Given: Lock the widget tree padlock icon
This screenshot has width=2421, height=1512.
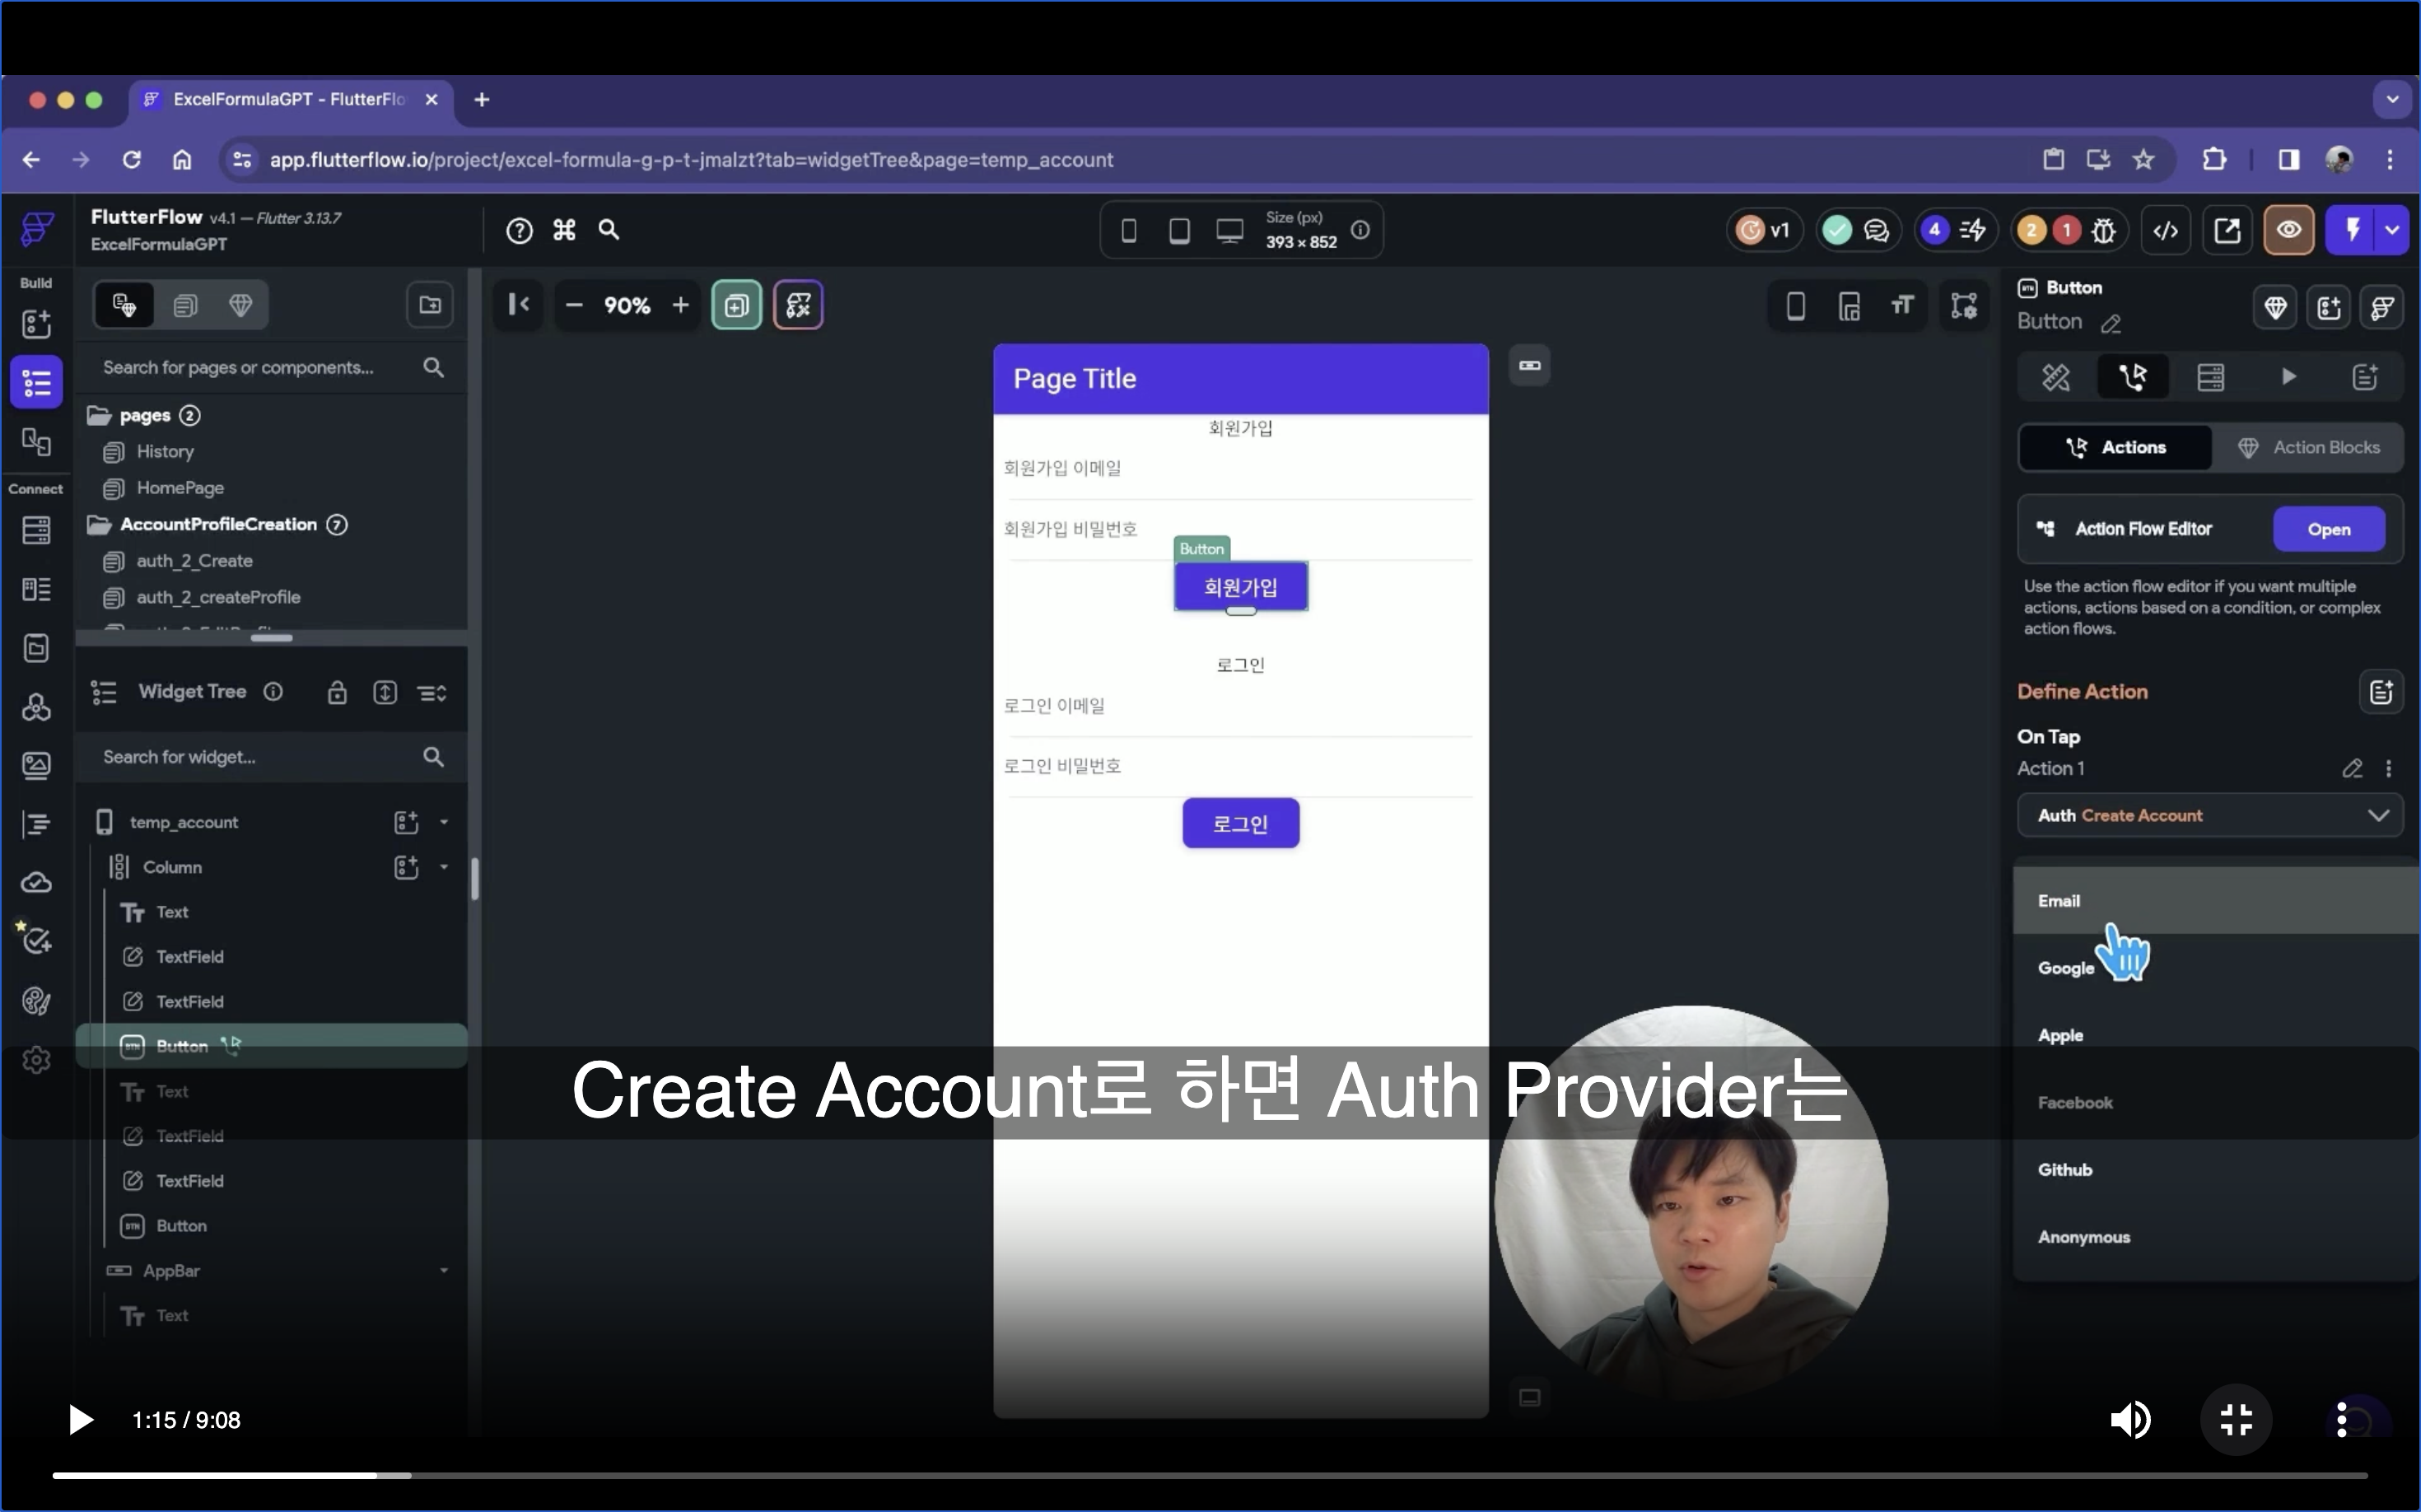Looking at the screenshot, I should point(337,692).
